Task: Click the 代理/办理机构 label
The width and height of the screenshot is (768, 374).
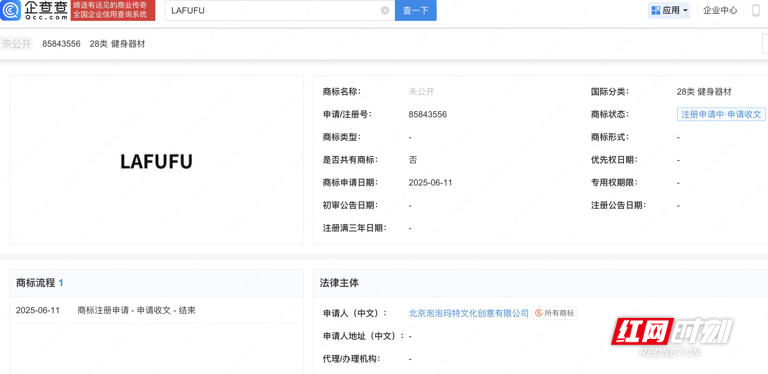Action: pos(352,359)
